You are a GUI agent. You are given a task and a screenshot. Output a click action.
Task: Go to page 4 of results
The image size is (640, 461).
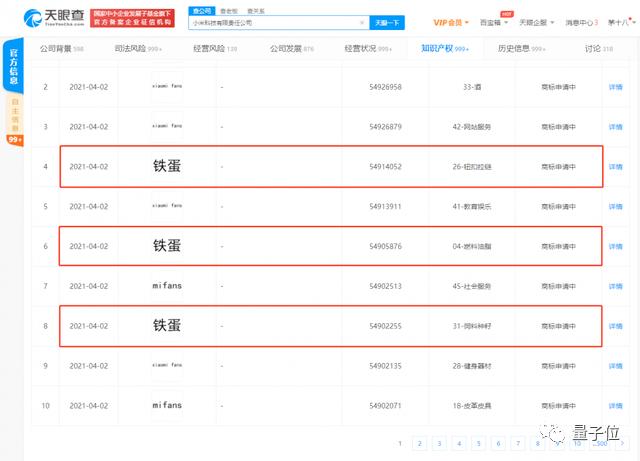coord(459,443)
